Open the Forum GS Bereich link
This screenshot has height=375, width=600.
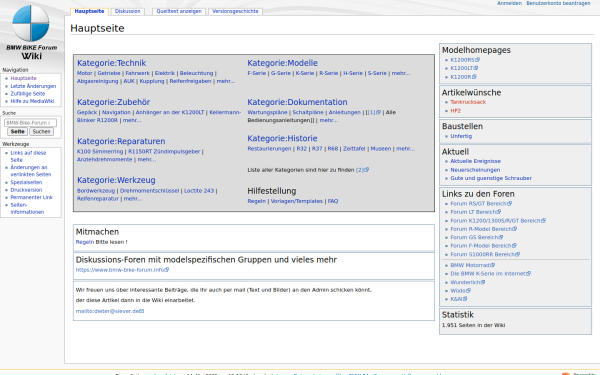tap(476, 237)
